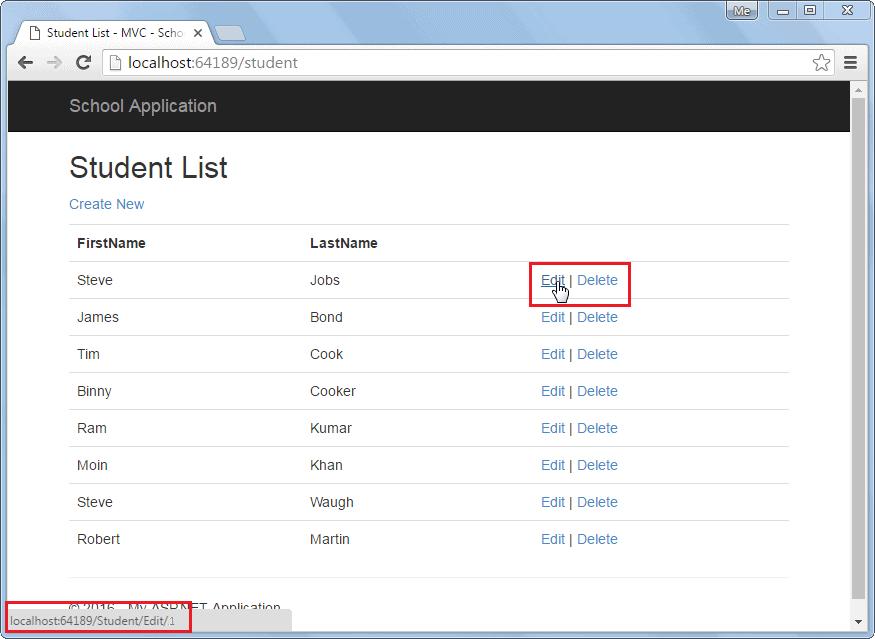Click the document icon on the browser tab
Viewport: 875px width, 639px height.
coord(34,32)
